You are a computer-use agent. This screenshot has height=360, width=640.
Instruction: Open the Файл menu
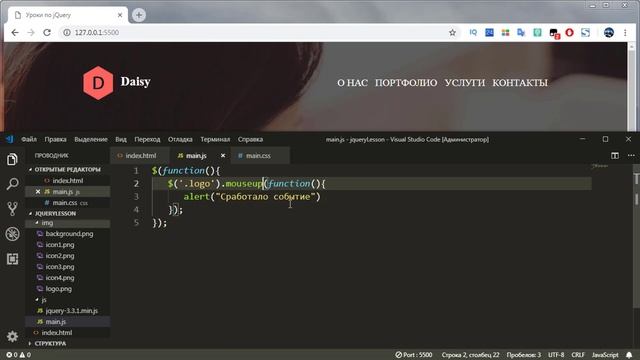click(29, 139)
